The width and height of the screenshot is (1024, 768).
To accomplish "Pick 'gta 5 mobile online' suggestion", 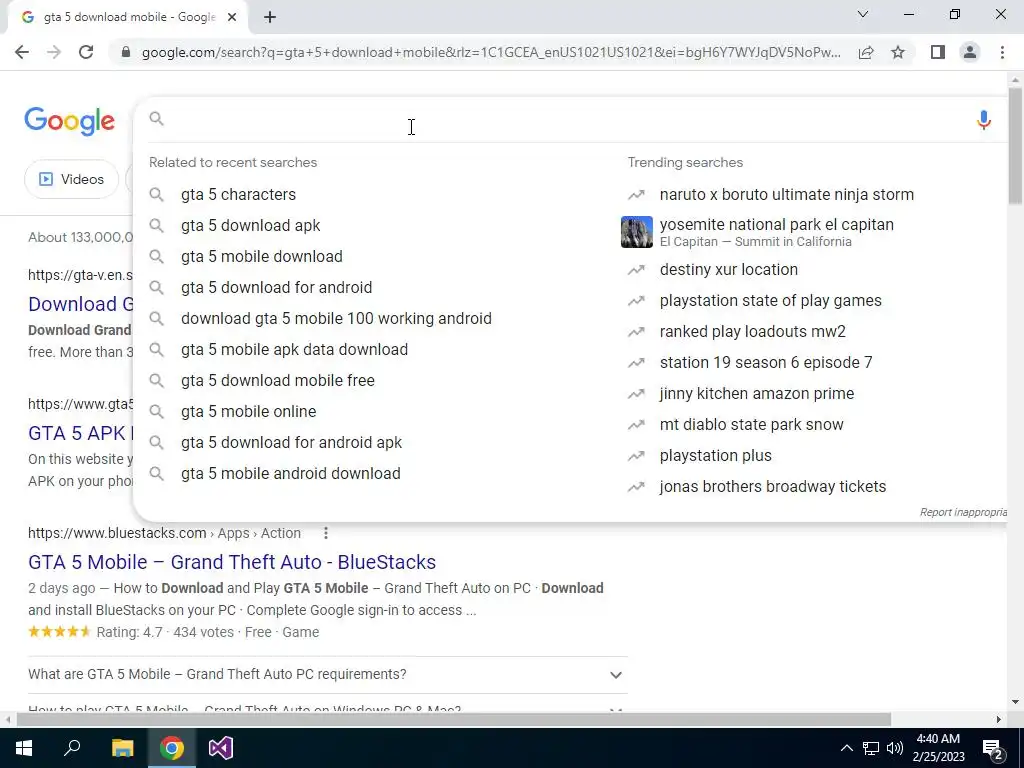I will (x=248, y=411).
